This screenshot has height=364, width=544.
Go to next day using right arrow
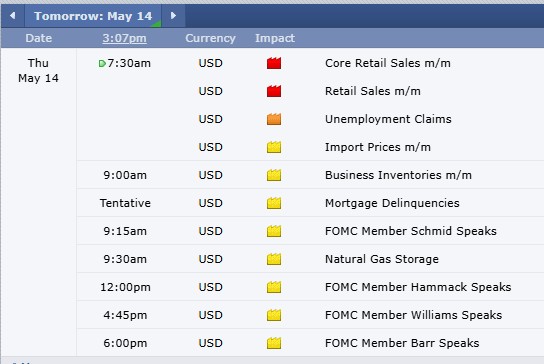(x=173, y=16)
